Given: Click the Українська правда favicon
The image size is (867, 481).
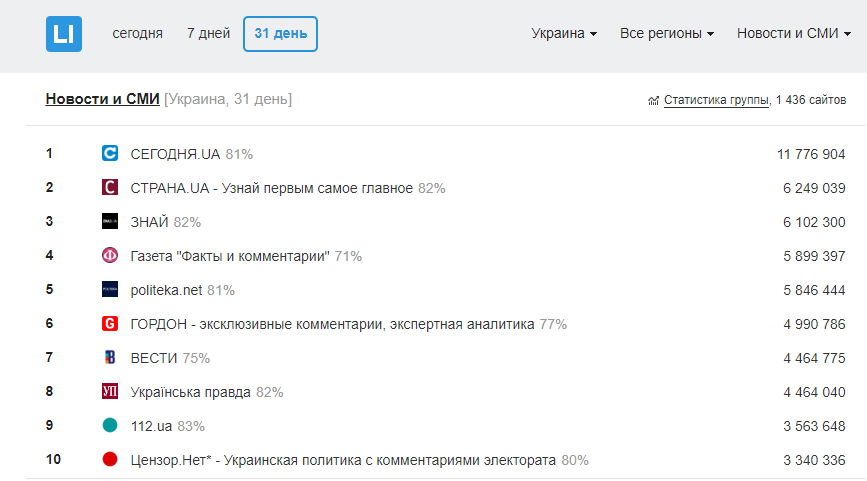Looking at the screenshot, I should (110, 392).
